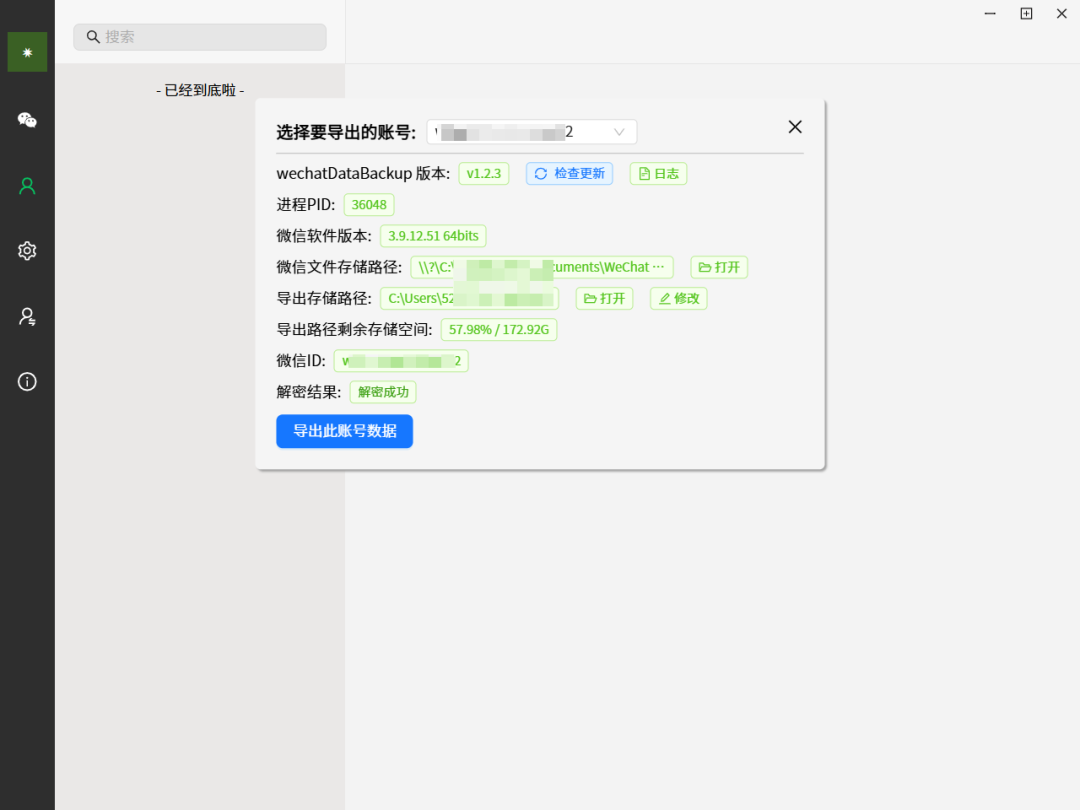
Task: Click the account switch icon in sidebar
Action: point(27,316)
